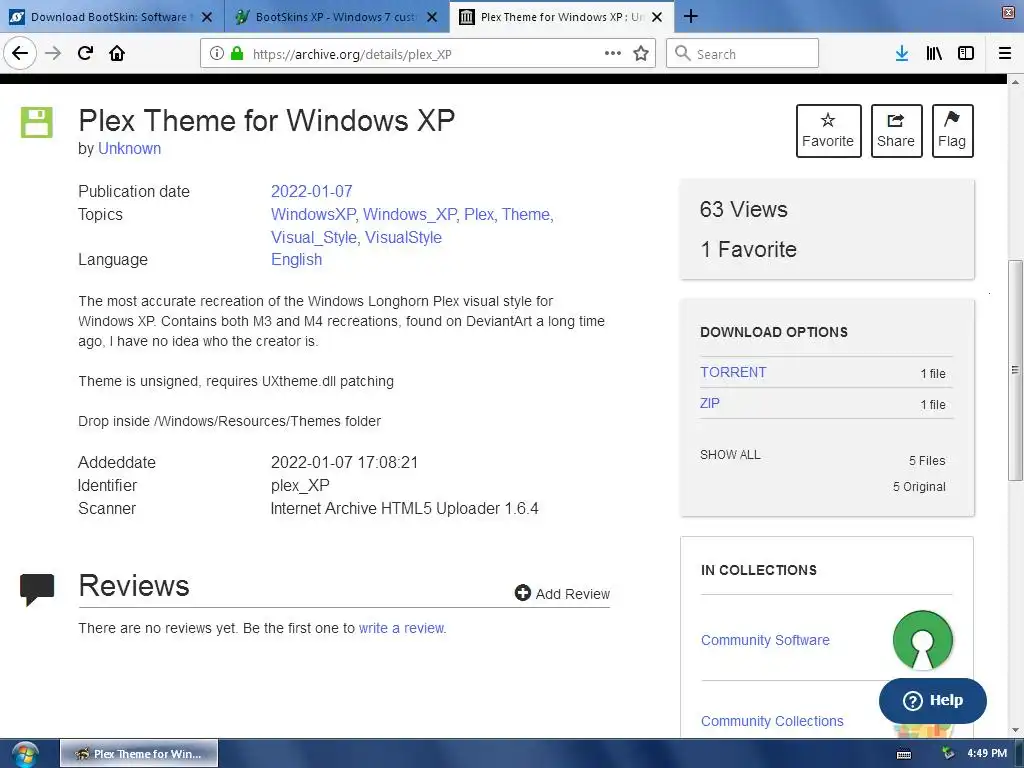The height and width of the screenshot is (768, 1024).
Task: Toggle the sidebars icon
Action: click(x=966, y=54)
